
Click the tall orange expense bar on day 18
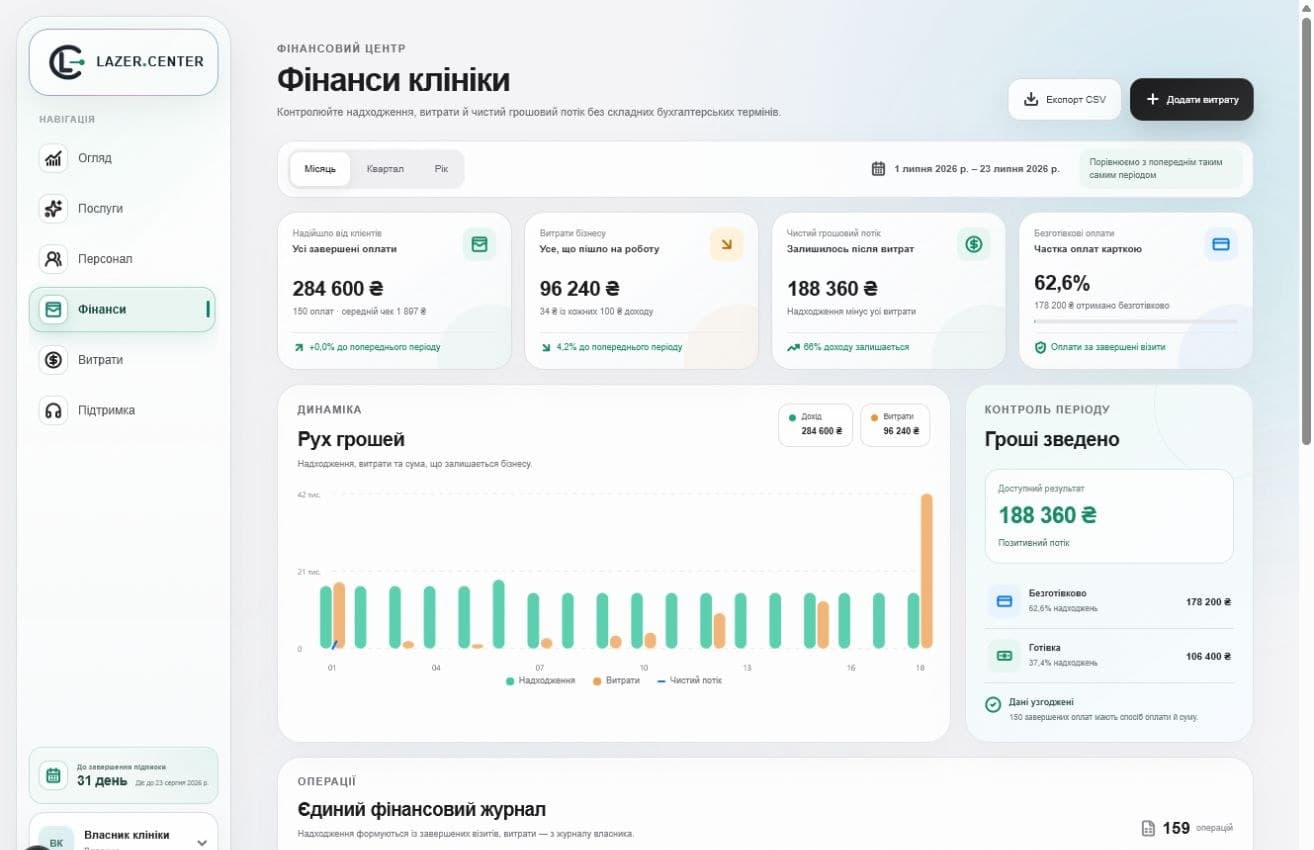pos(927,571)
